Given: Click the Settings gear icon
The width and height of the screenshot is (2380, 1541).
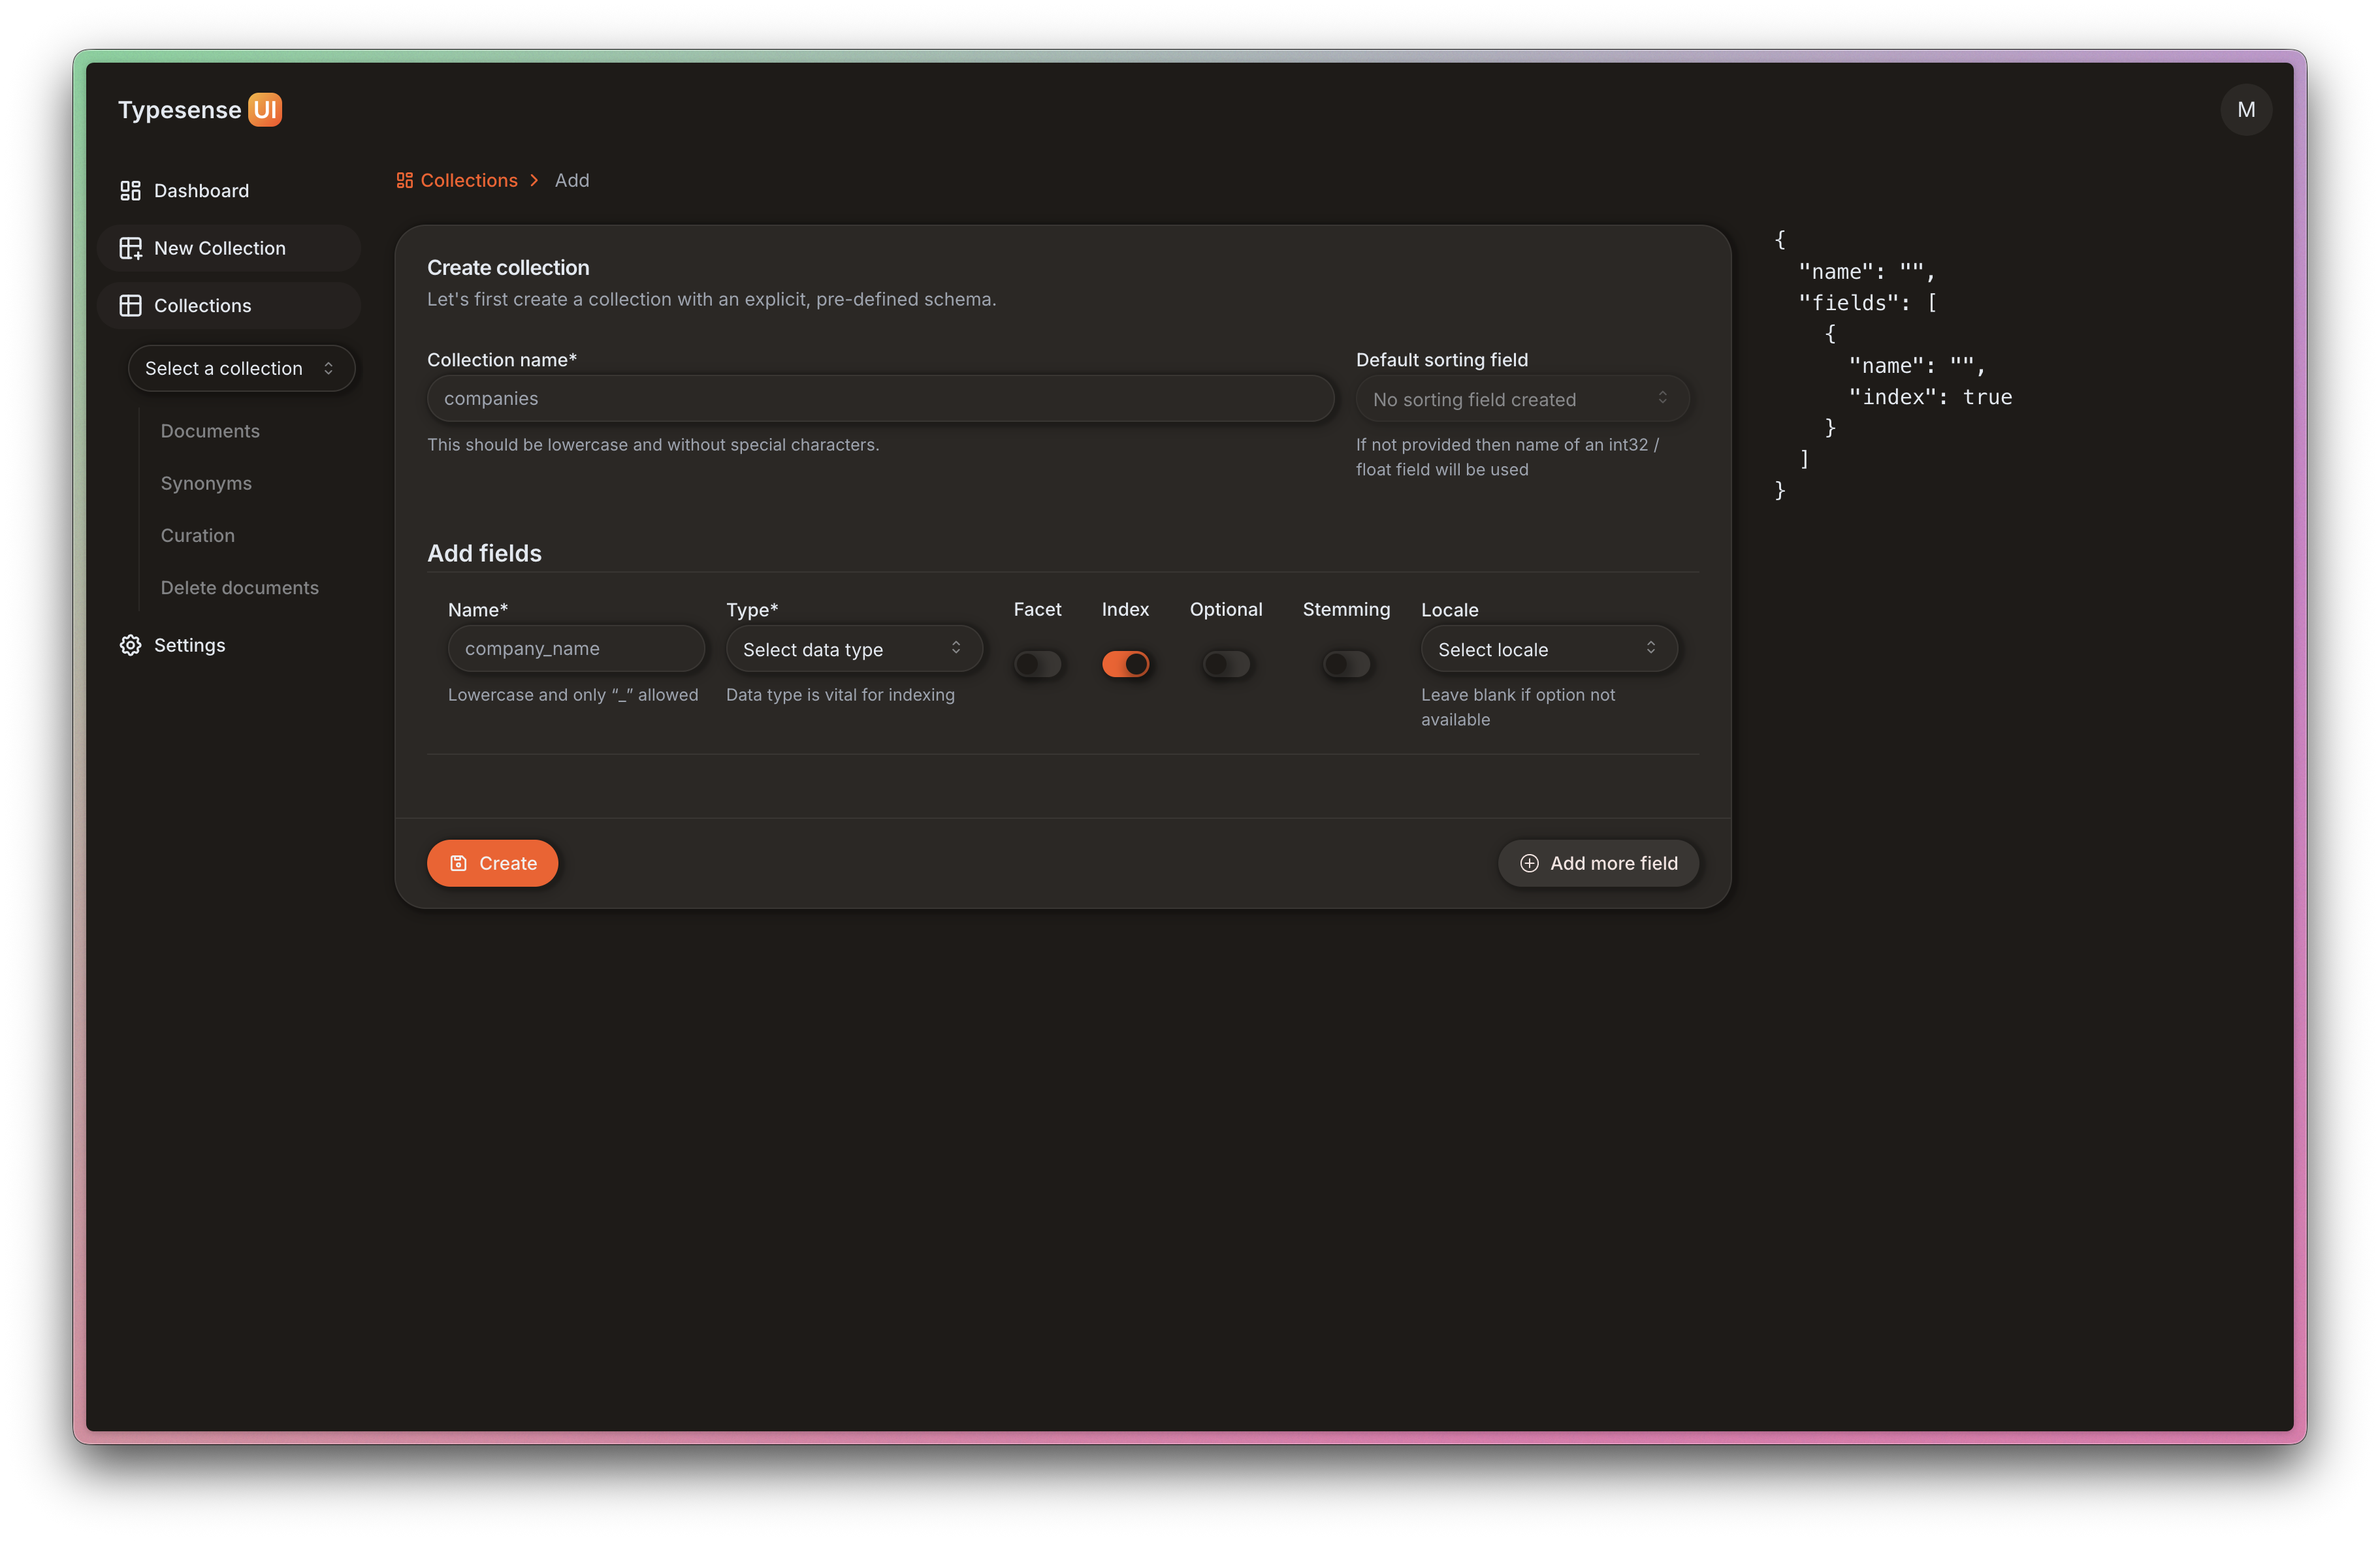Looking at the screenshot, I should tap(130, 645).
